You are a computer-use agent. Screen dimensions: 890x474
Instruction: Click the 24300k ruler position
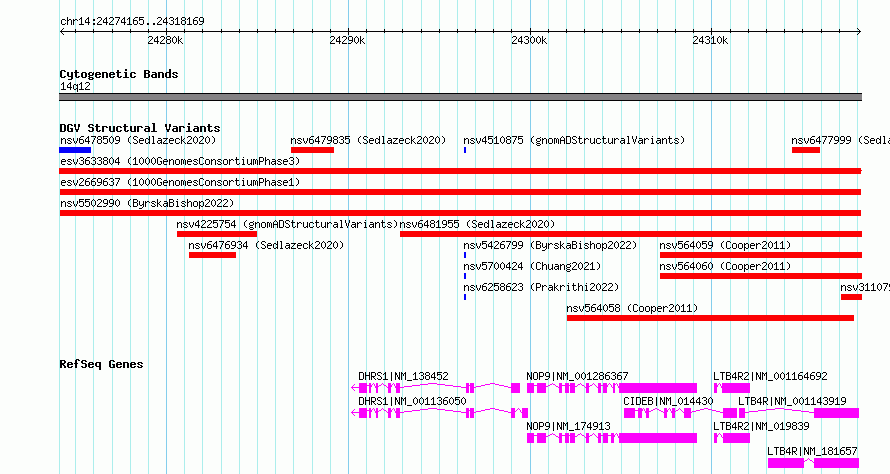coord(529,40)
